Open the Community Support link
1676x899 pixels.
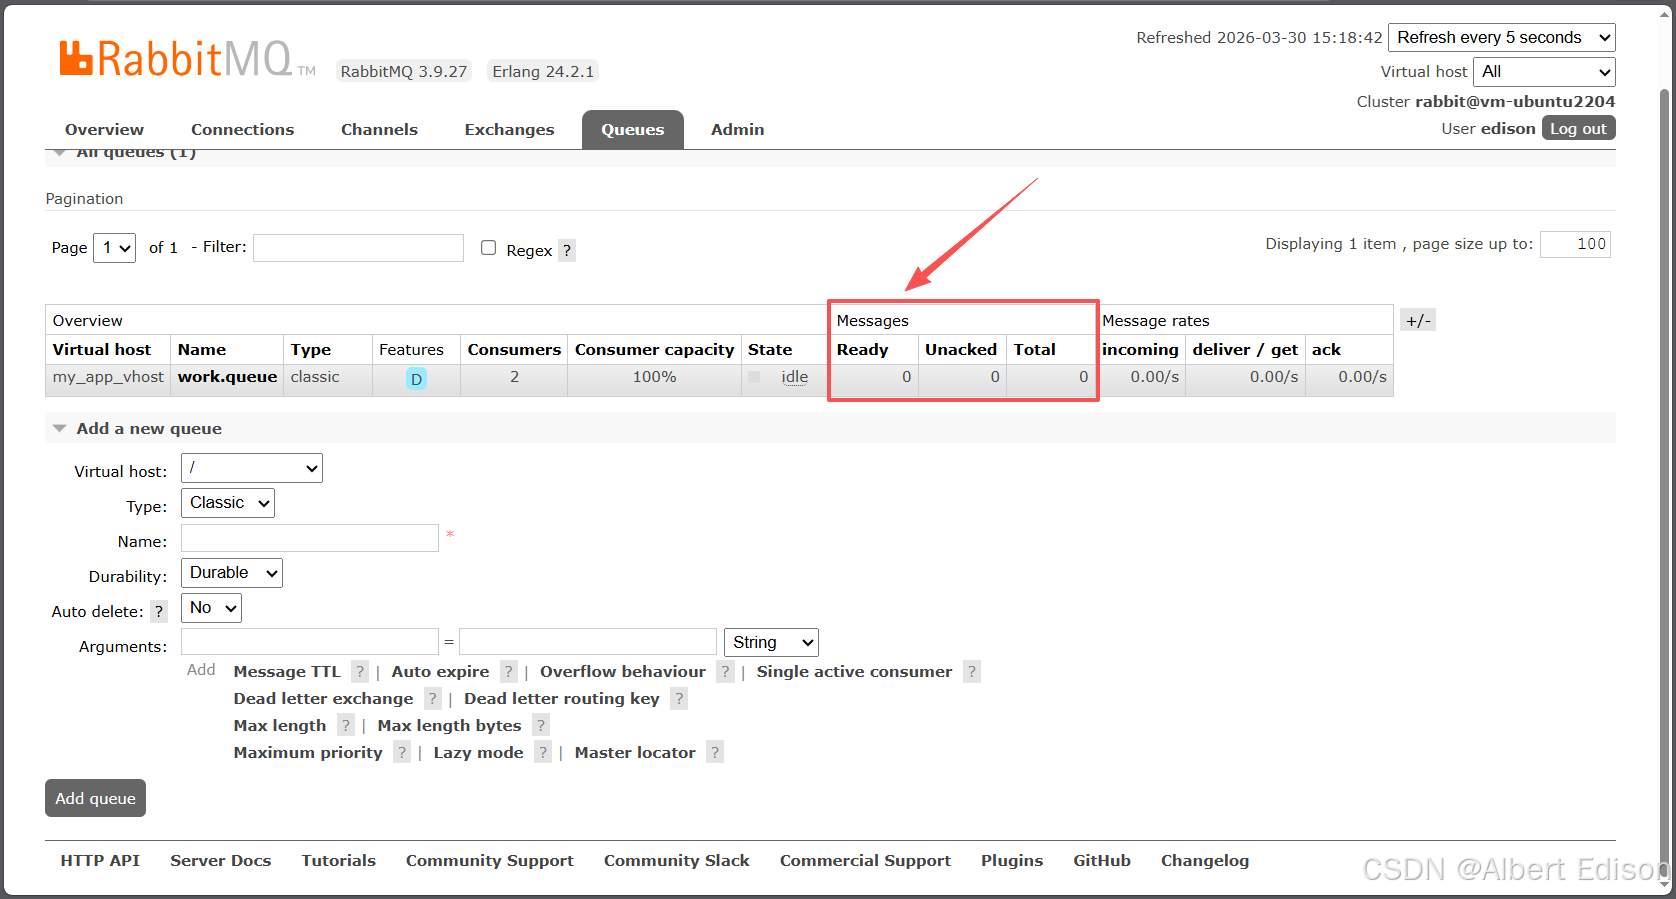click(490, 861)
